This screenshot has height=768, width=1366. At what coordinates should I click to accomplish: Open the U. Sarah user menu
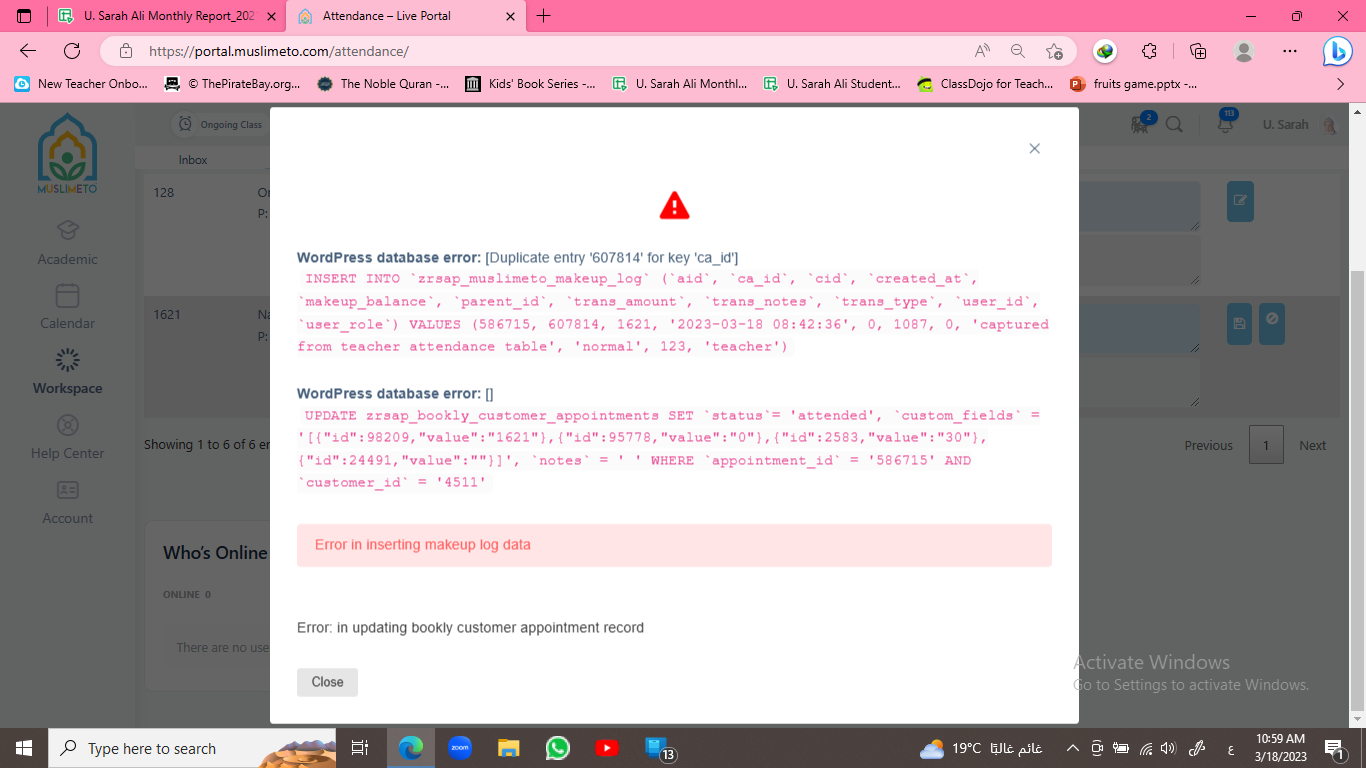click(1298, 125)
